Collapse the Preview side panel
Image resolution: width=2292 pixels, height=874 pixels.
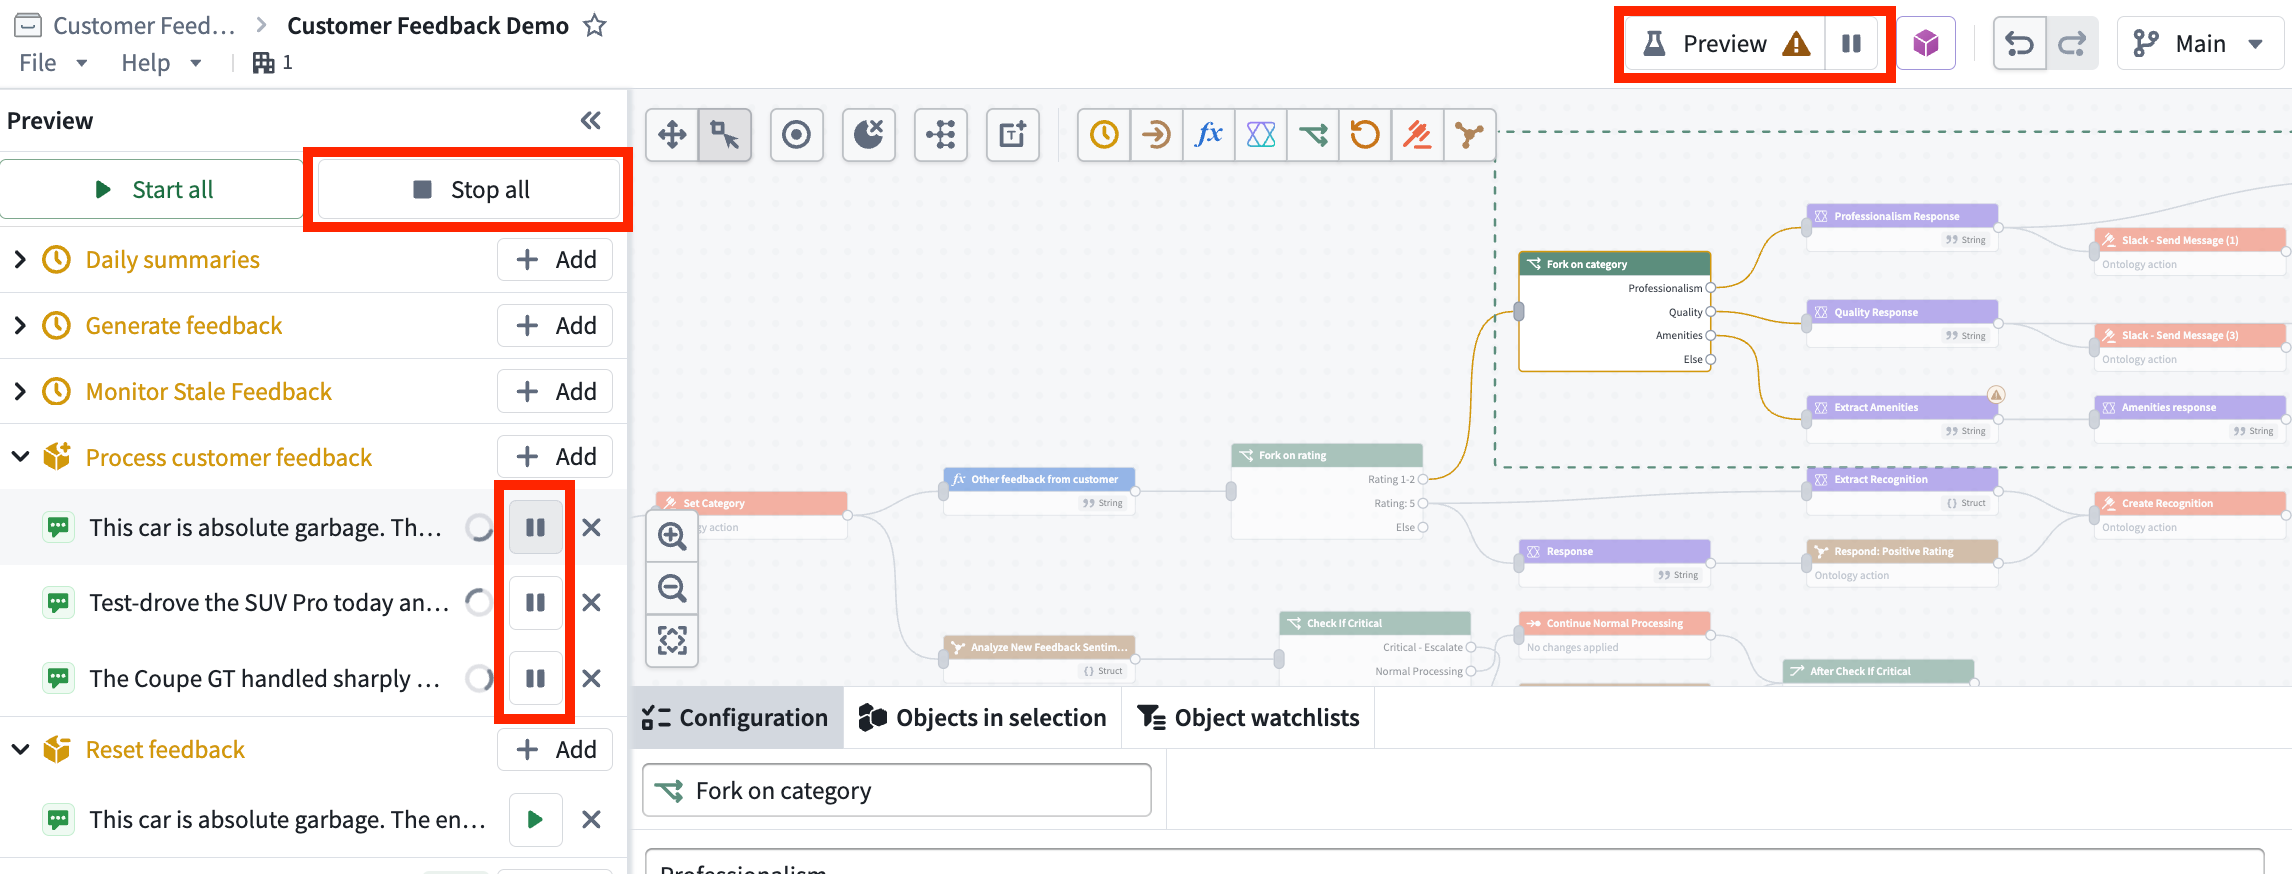(x=591, y=121)
